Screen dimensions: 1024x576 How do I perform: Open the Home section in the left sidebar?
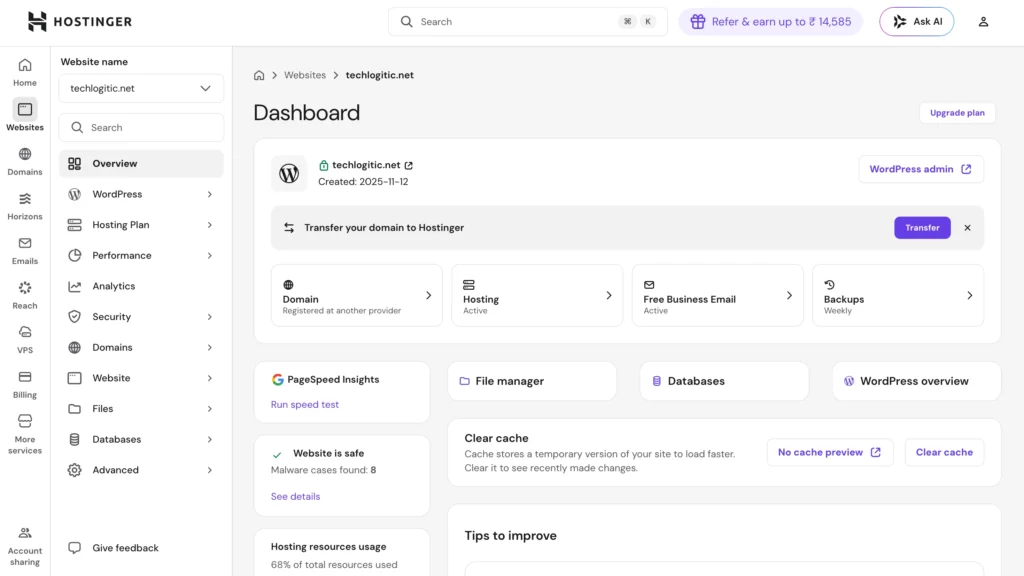pyautogui.click(x=24, y=70)
